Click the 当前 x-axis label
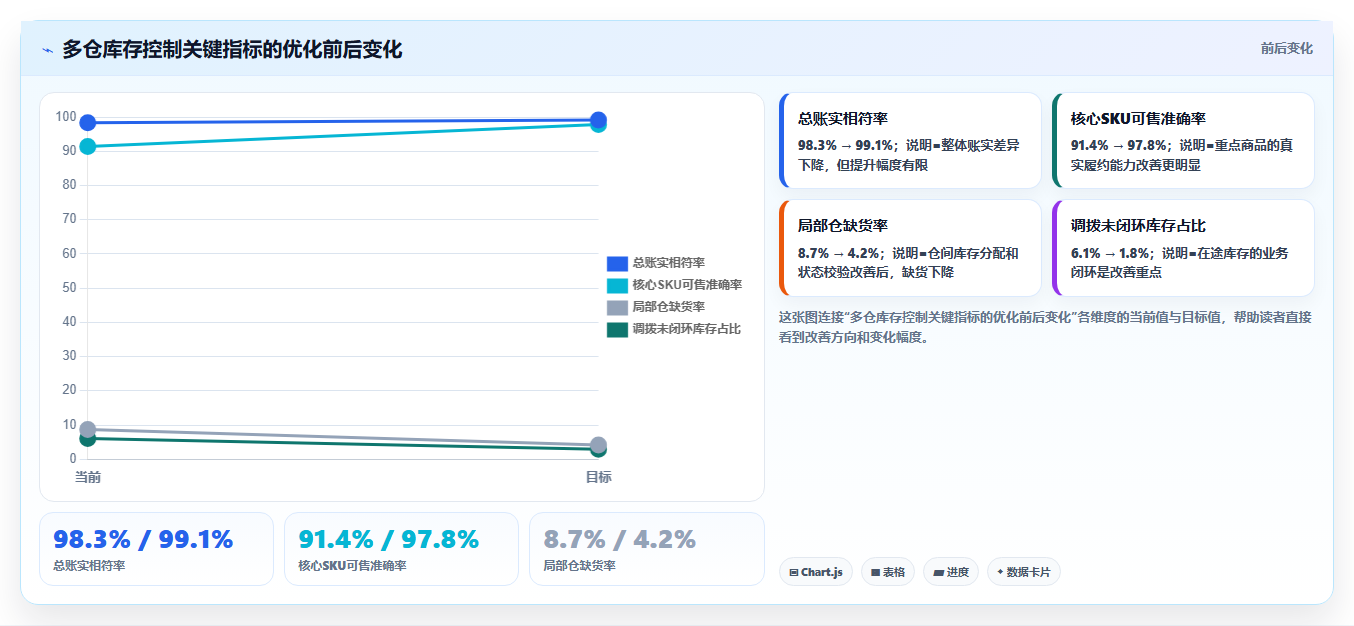The image size is (1354, 626). tap(88, 477)
